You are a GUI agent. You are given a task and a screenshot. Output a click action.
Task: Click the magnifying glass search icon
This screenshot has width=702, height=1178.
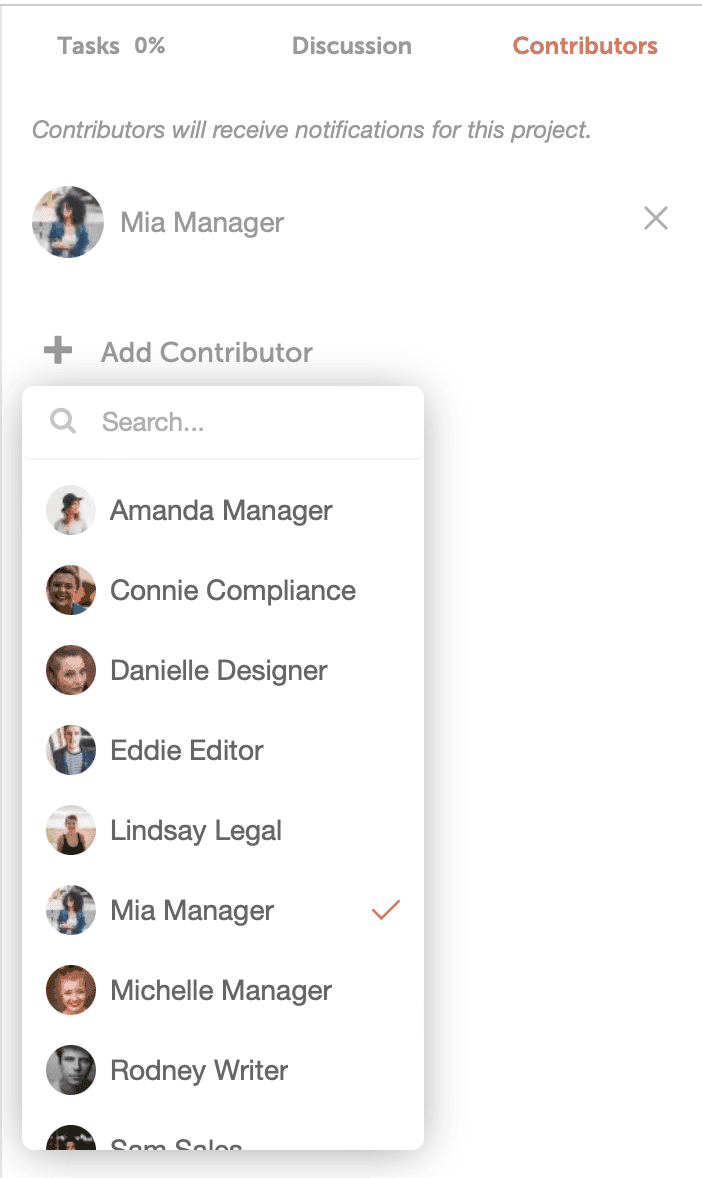click(x=62, y=422)
